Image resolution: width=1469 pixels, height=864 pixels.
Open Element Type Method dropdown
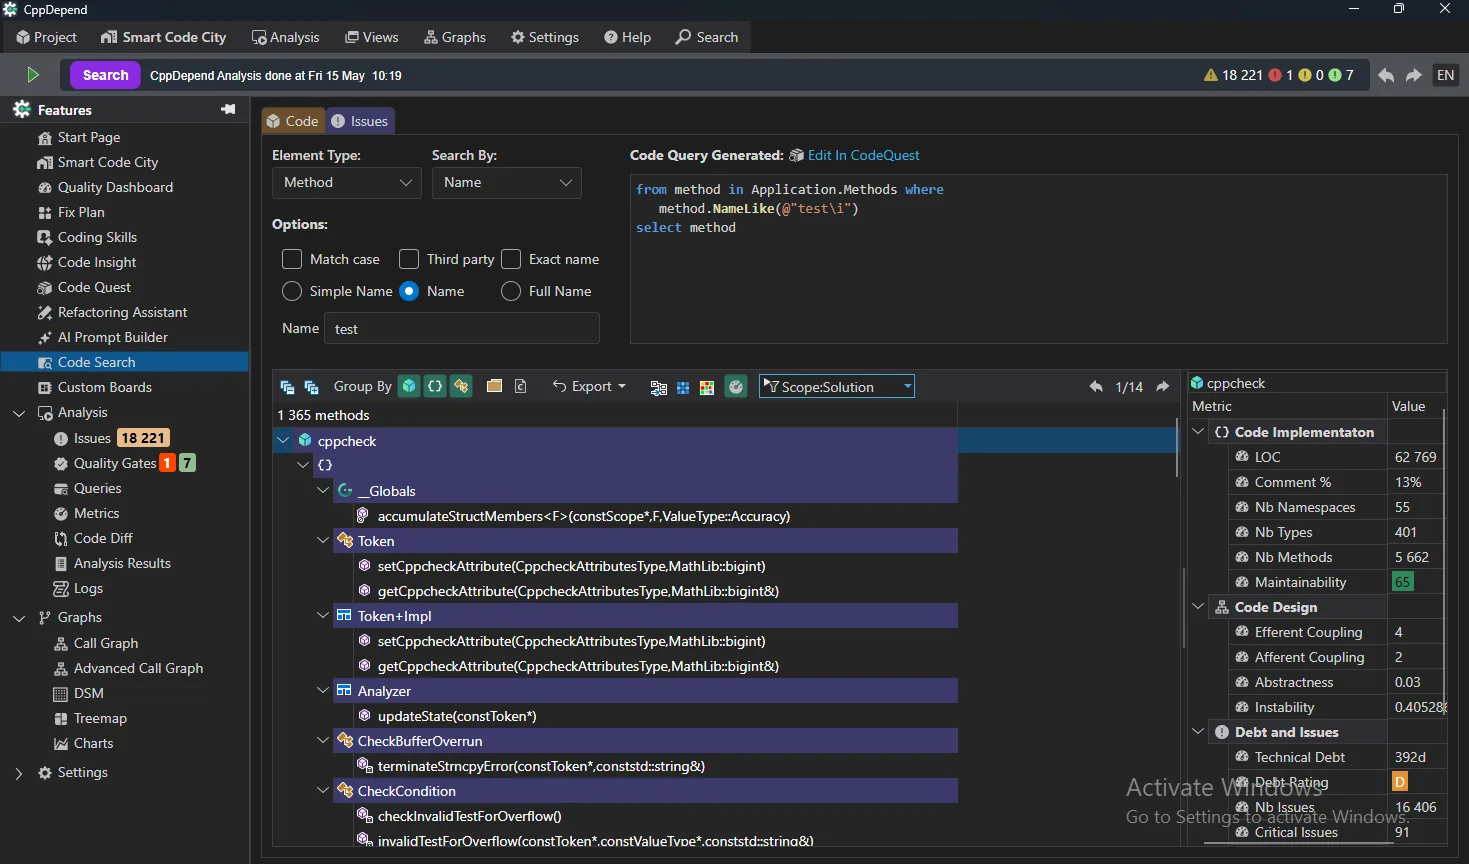[347, 182]
